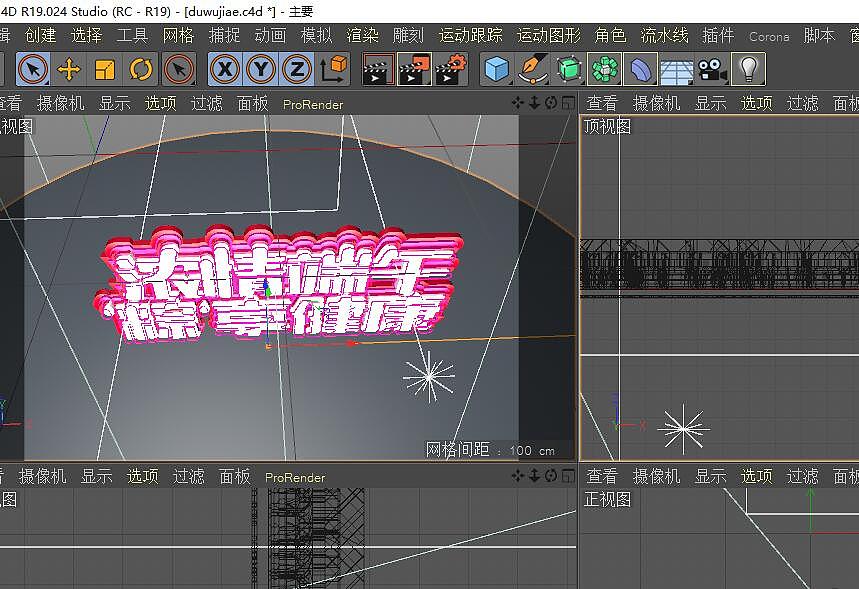
Task: Open 过滤 menu in perspective viewport
Action: (x=207, y=103)
